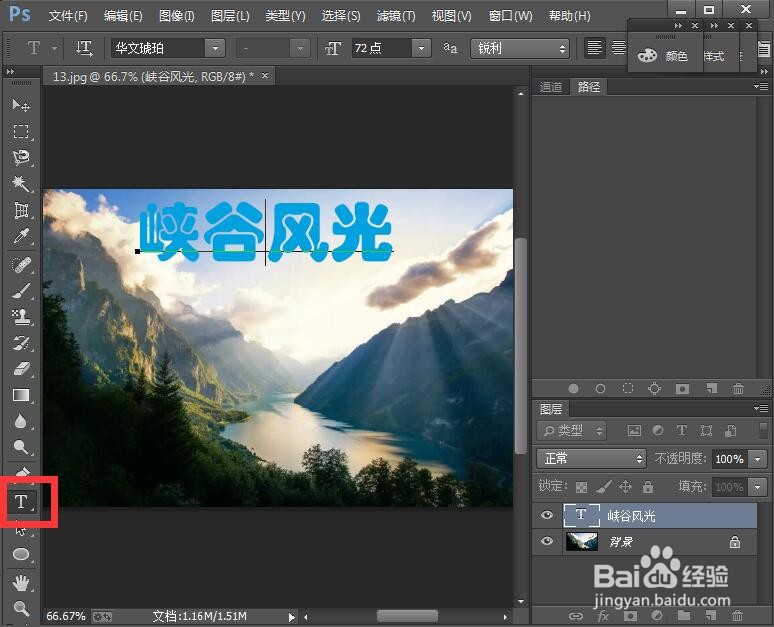This screenshot has width=774, height=627.
Task: Toggle the layer filtering switch
Action: [763, 430]
